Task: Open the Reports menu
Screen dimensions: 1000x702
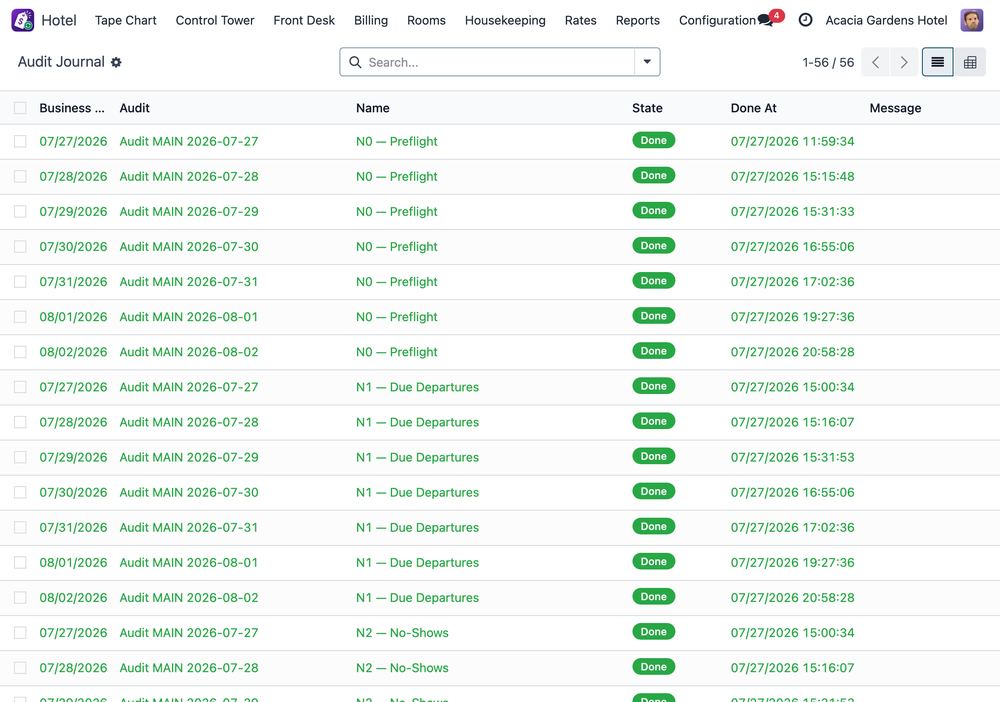Action: pyautogui.click(x=638, y=20)
